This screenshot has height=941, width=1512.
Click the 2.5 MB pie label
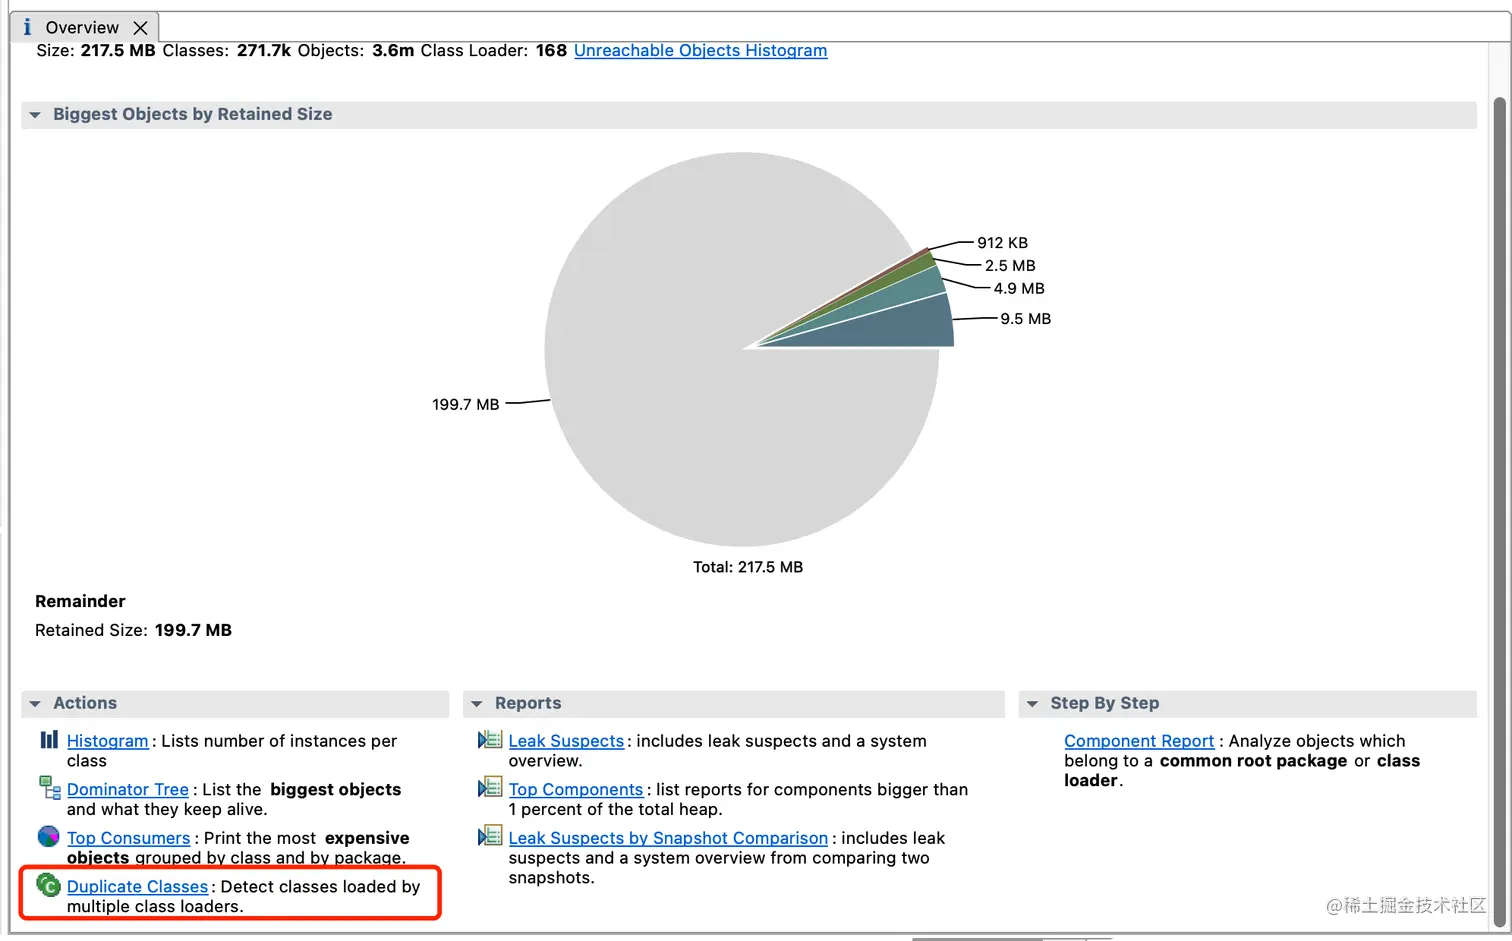click(x=1010, y=266)
